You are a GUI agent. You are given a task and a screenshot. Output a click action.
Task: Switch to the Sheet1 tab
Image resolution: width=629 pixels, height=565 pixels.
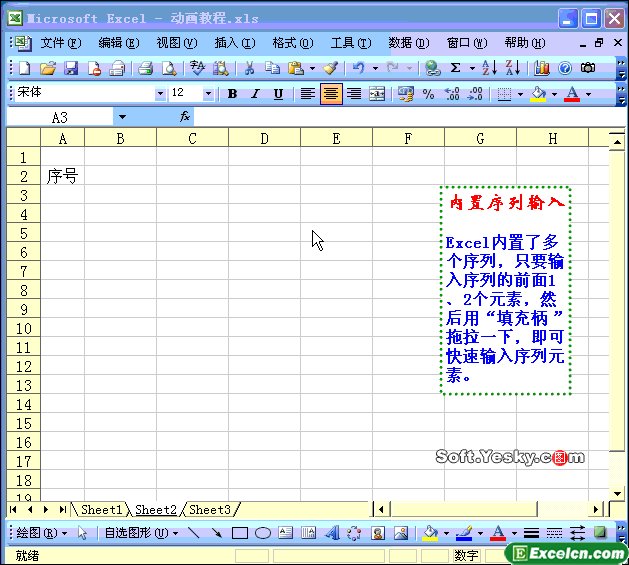point(101,510)
